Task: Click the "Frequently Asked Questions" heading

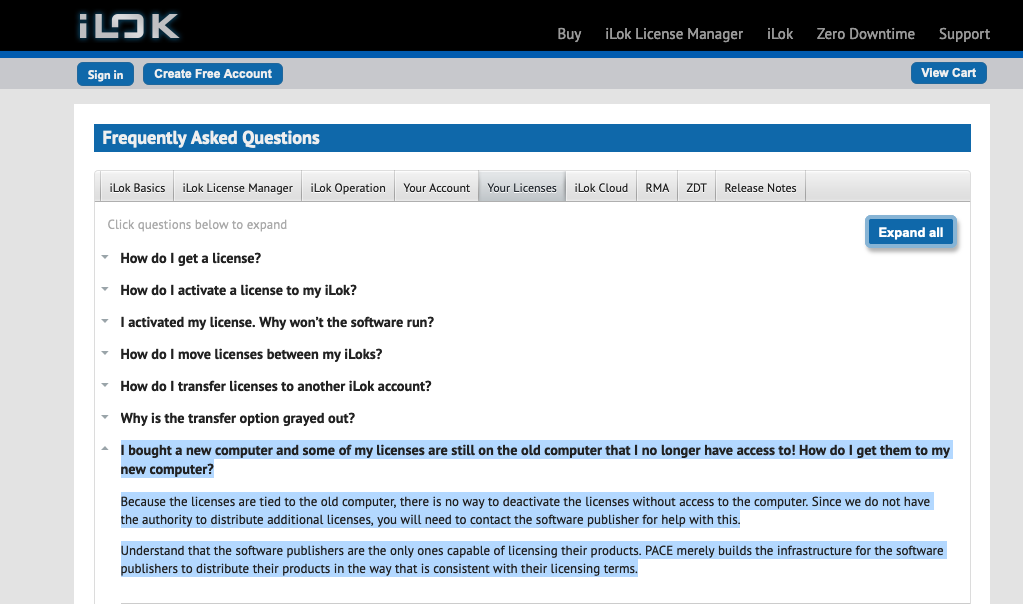Action: pos(211,138)
